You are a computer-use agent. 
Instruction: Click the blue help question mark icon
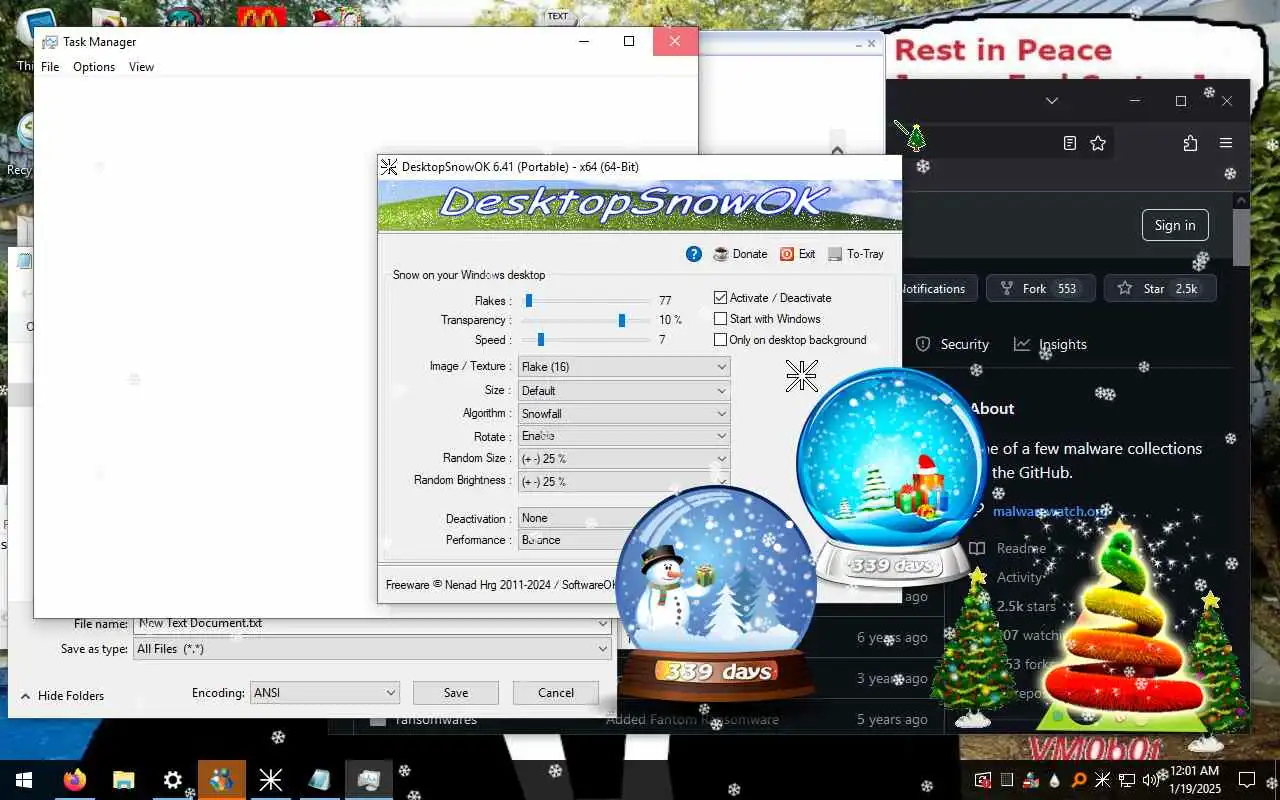click(x=694, y=254)
